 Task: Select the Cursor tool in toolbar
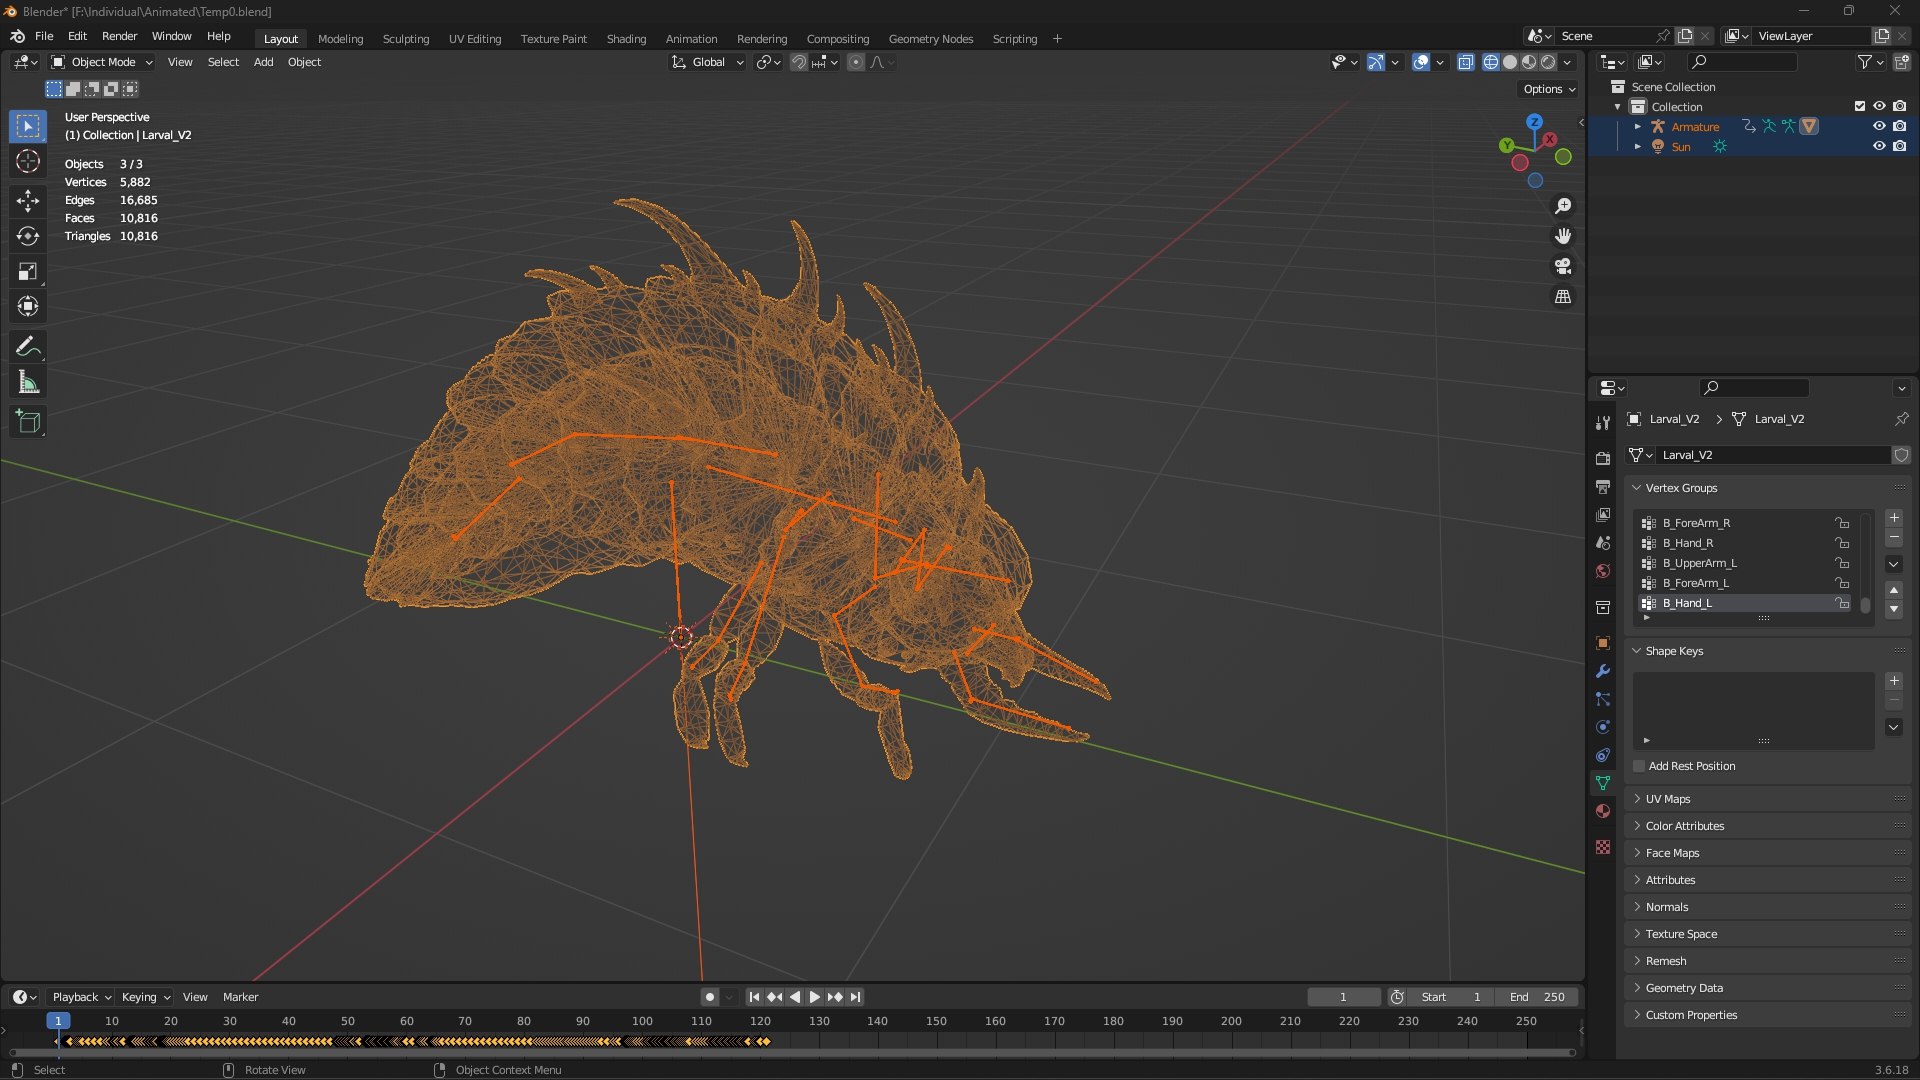point(28,161)
